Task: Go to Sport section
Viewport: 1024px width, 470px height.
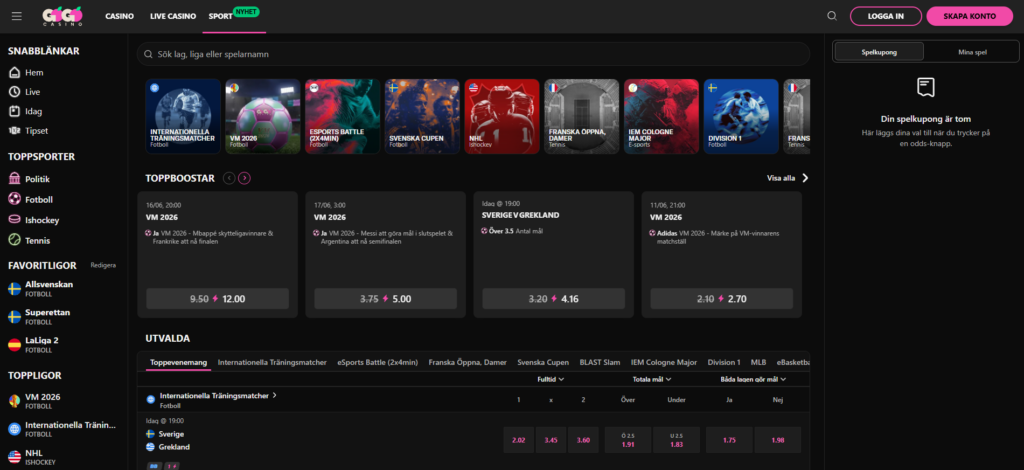Action: click(221, 16)
